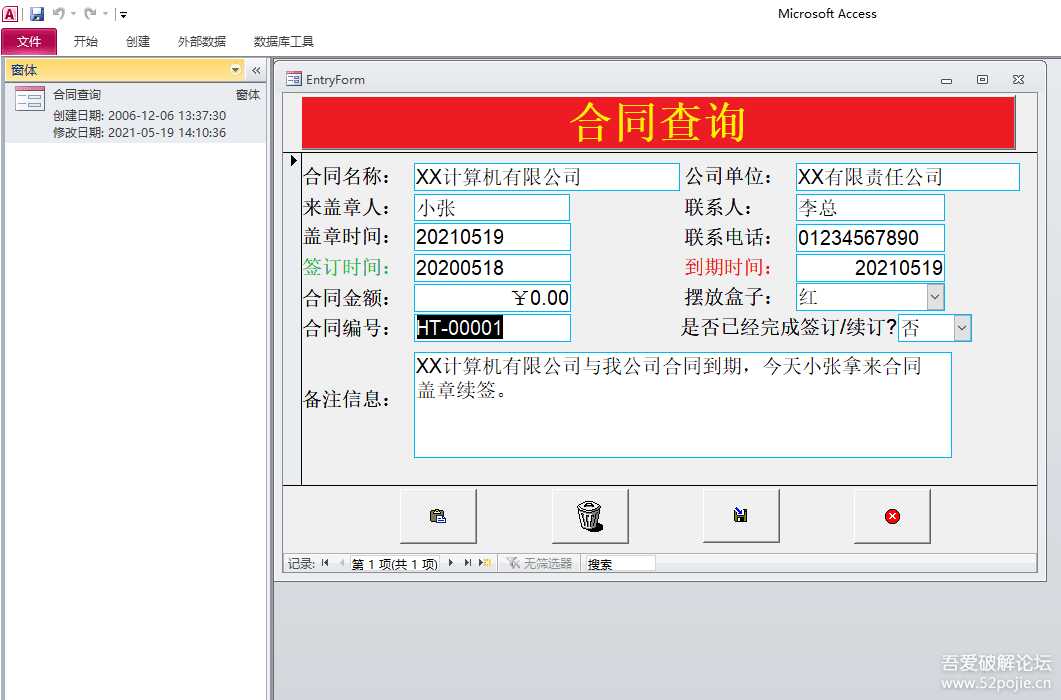This screenshot has width=1061, height=700.
Task: Click the red X close form button
Action: click(892, 516)
